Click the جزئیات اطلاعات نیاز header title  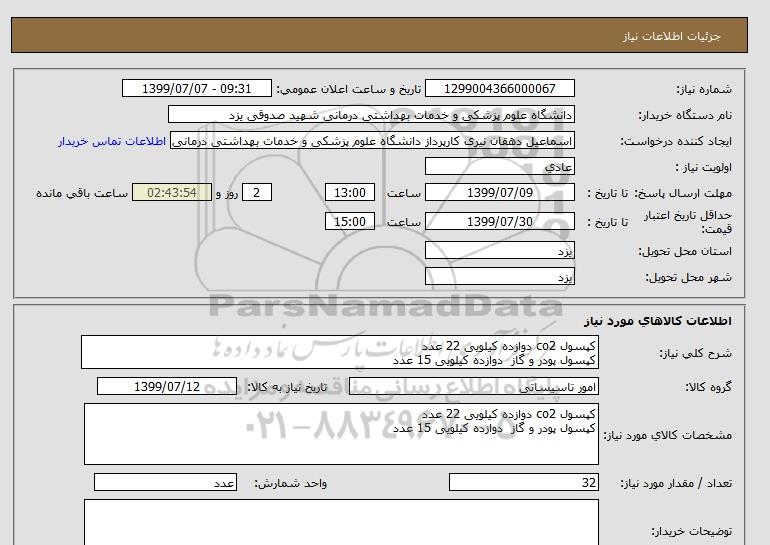[x=671, y=36]
